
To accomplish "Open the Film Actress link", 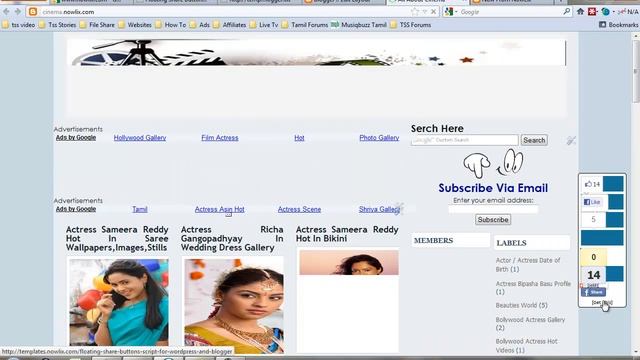I will [x=220, y=138].
